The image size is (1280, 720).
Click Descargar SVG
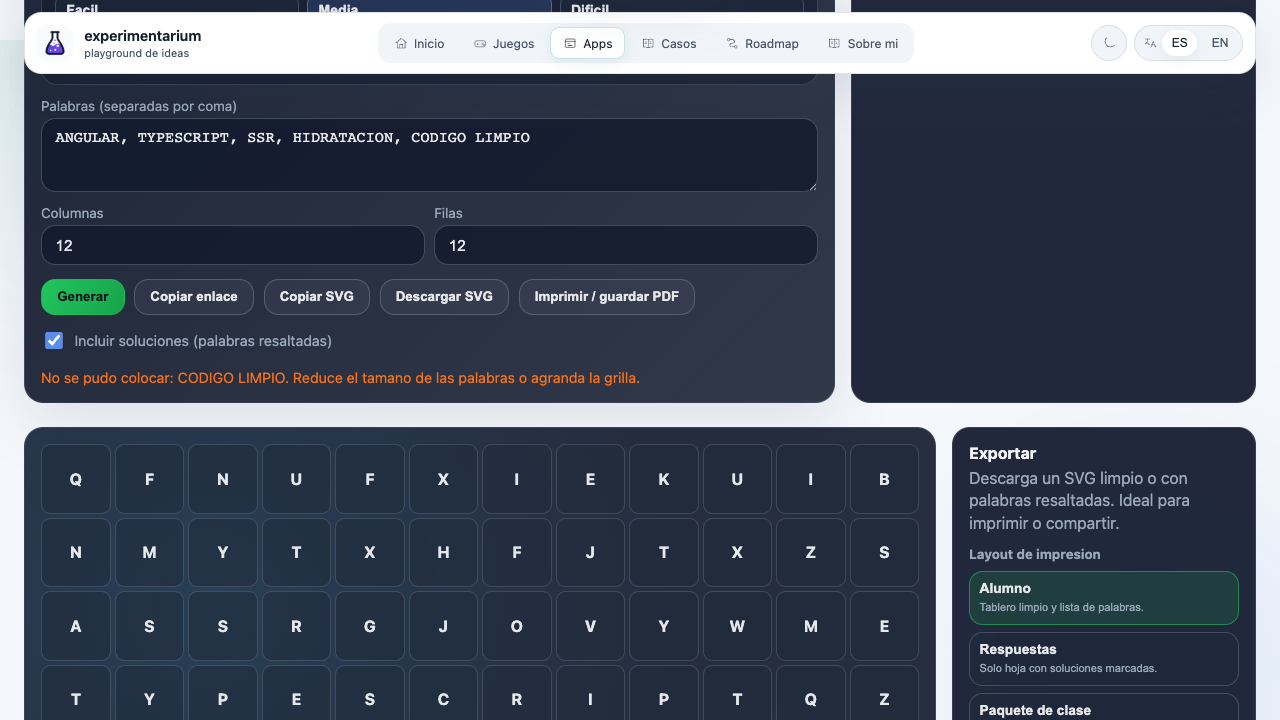[x=444, y=297]
